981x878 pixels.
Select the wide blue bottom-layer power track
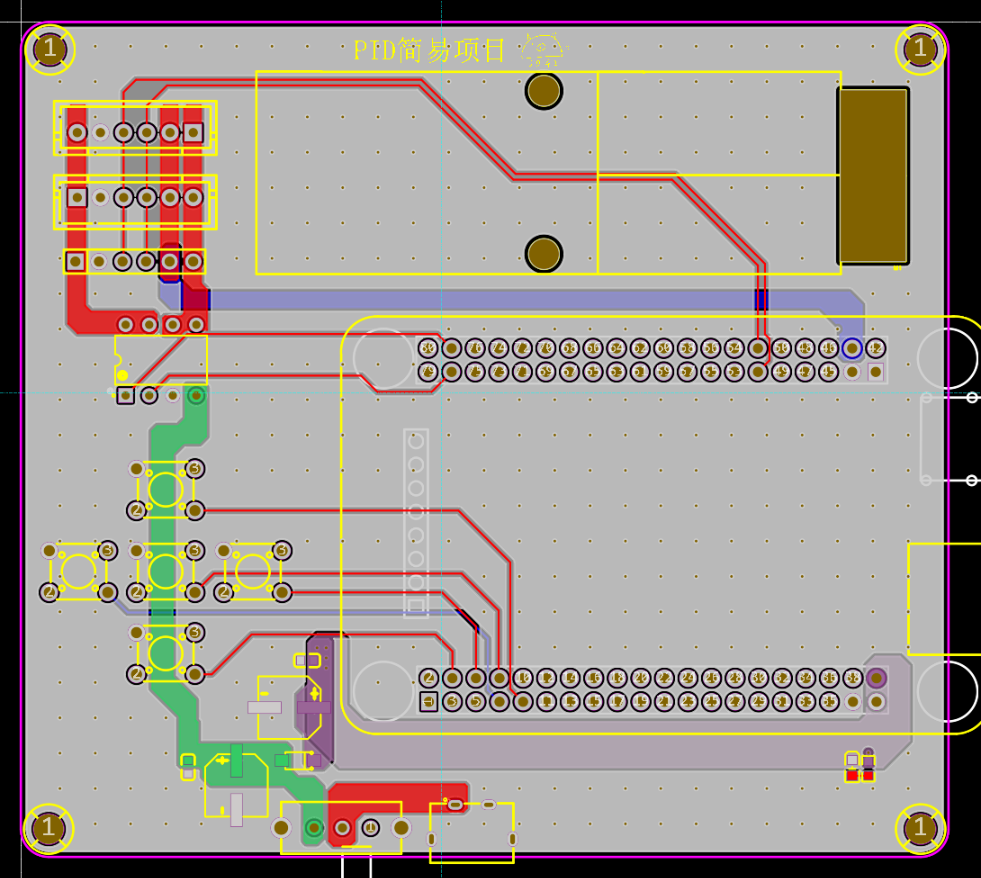point(513,300)
